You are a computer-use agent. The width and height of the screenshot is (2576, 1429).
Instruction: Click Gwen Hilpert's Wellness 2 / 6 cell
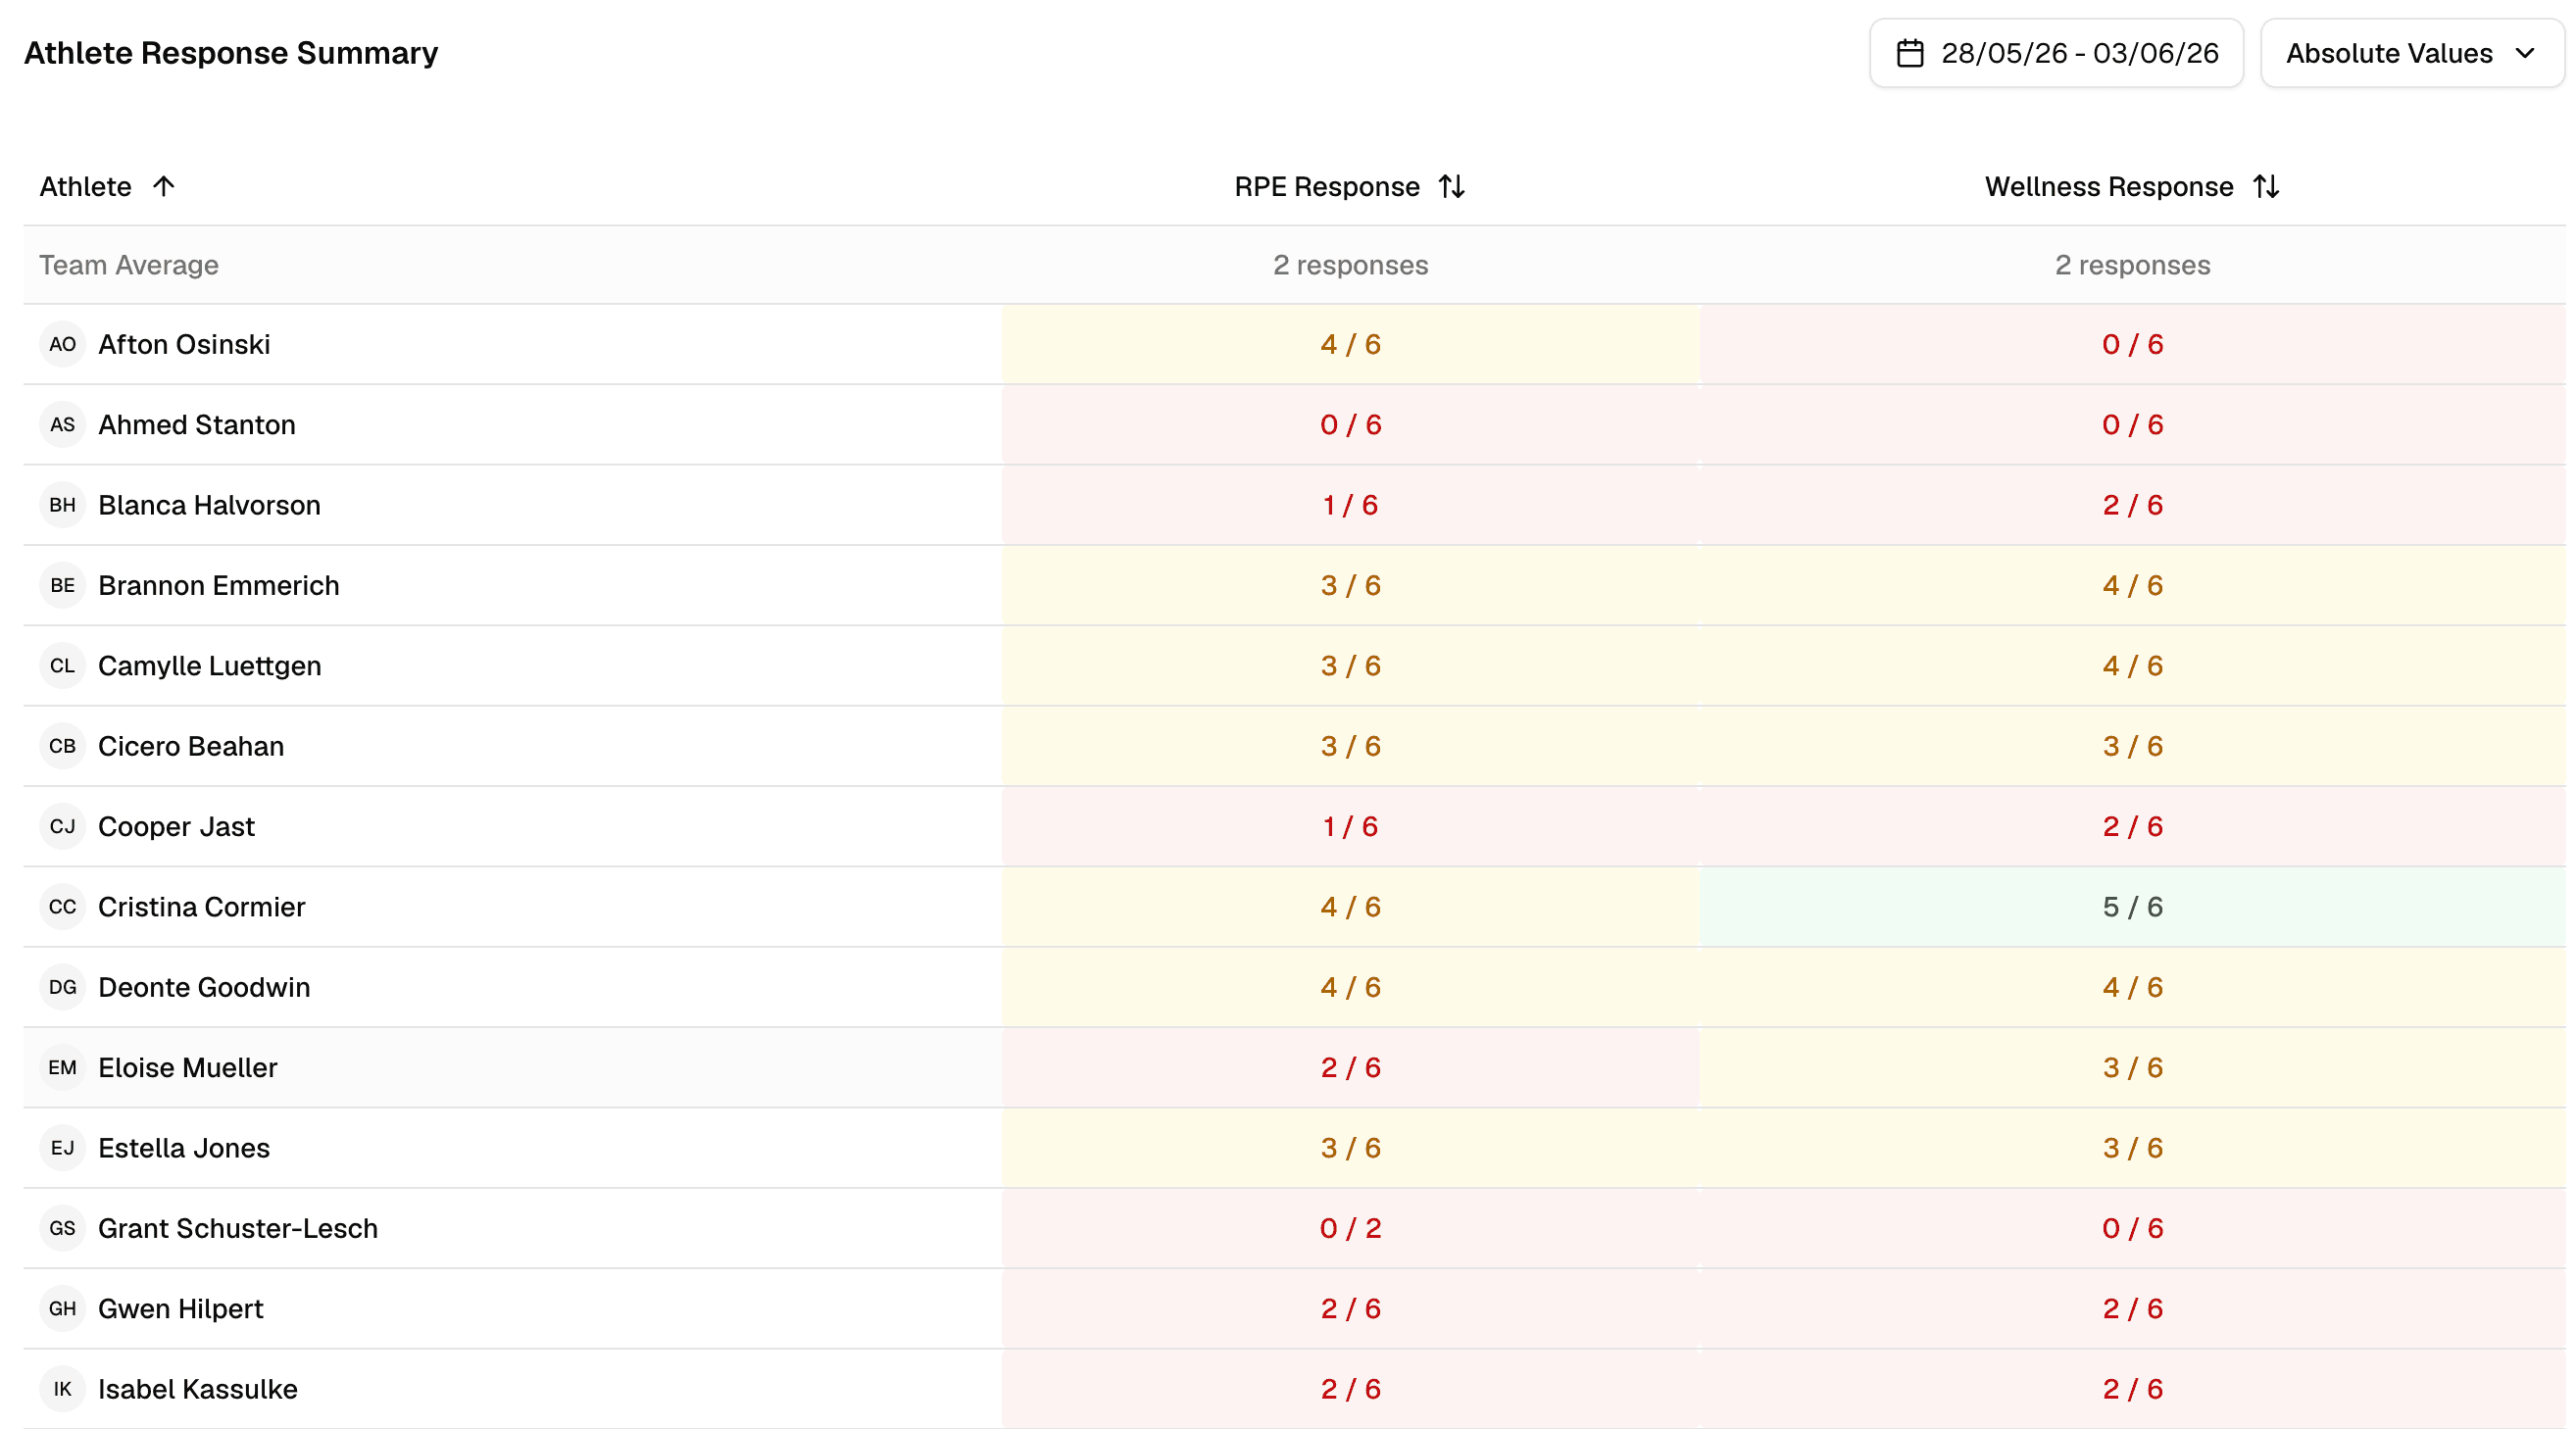tap(2133, 1309)
